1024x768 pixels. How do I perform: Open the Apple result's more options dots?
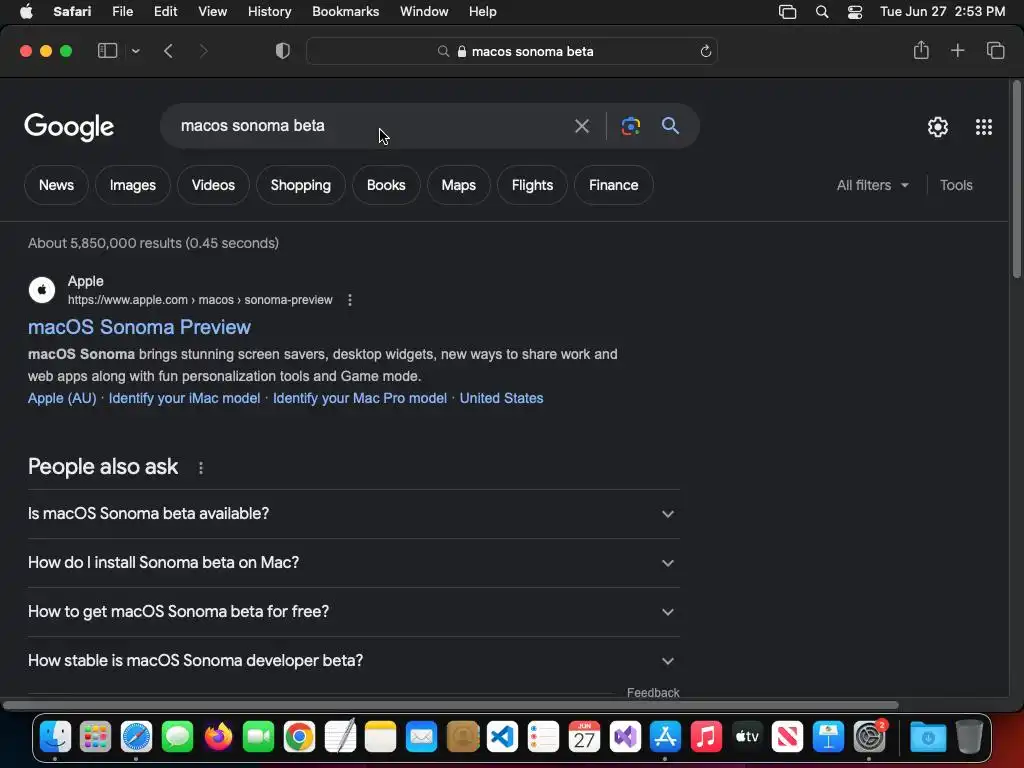(350, 300)
